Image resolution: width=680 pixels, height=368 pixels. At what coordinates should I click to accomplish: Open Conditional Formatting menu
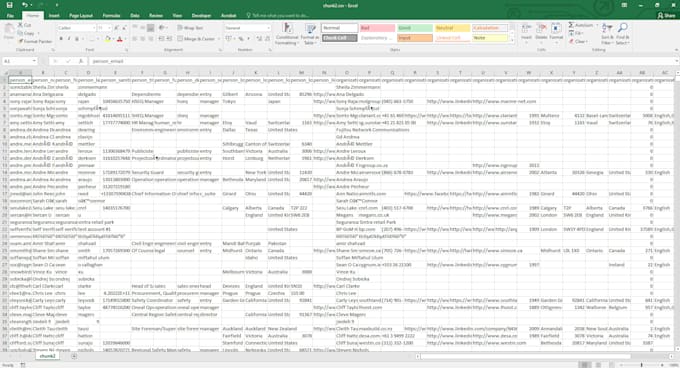coord(287,34)
